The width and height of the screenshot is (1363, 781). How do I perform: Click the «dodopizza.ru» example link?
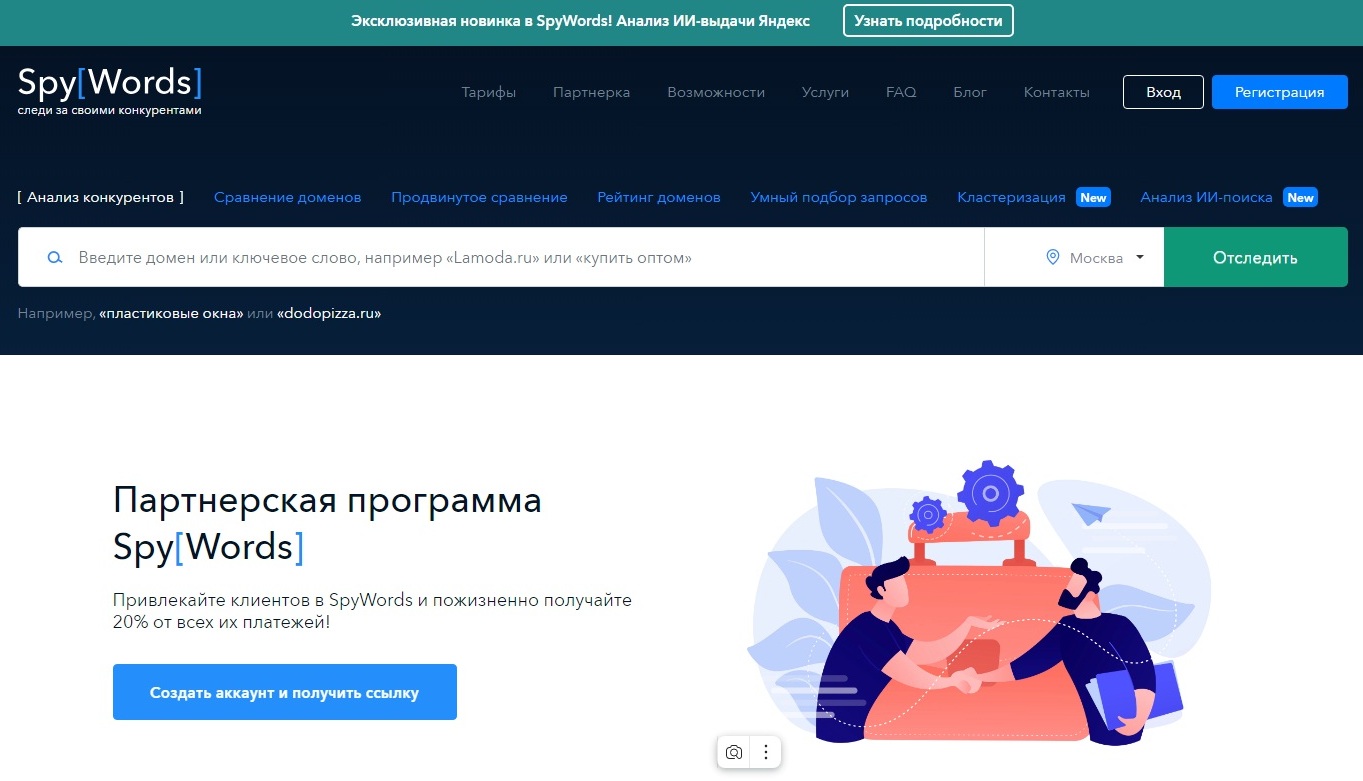(x=329, y=313)
